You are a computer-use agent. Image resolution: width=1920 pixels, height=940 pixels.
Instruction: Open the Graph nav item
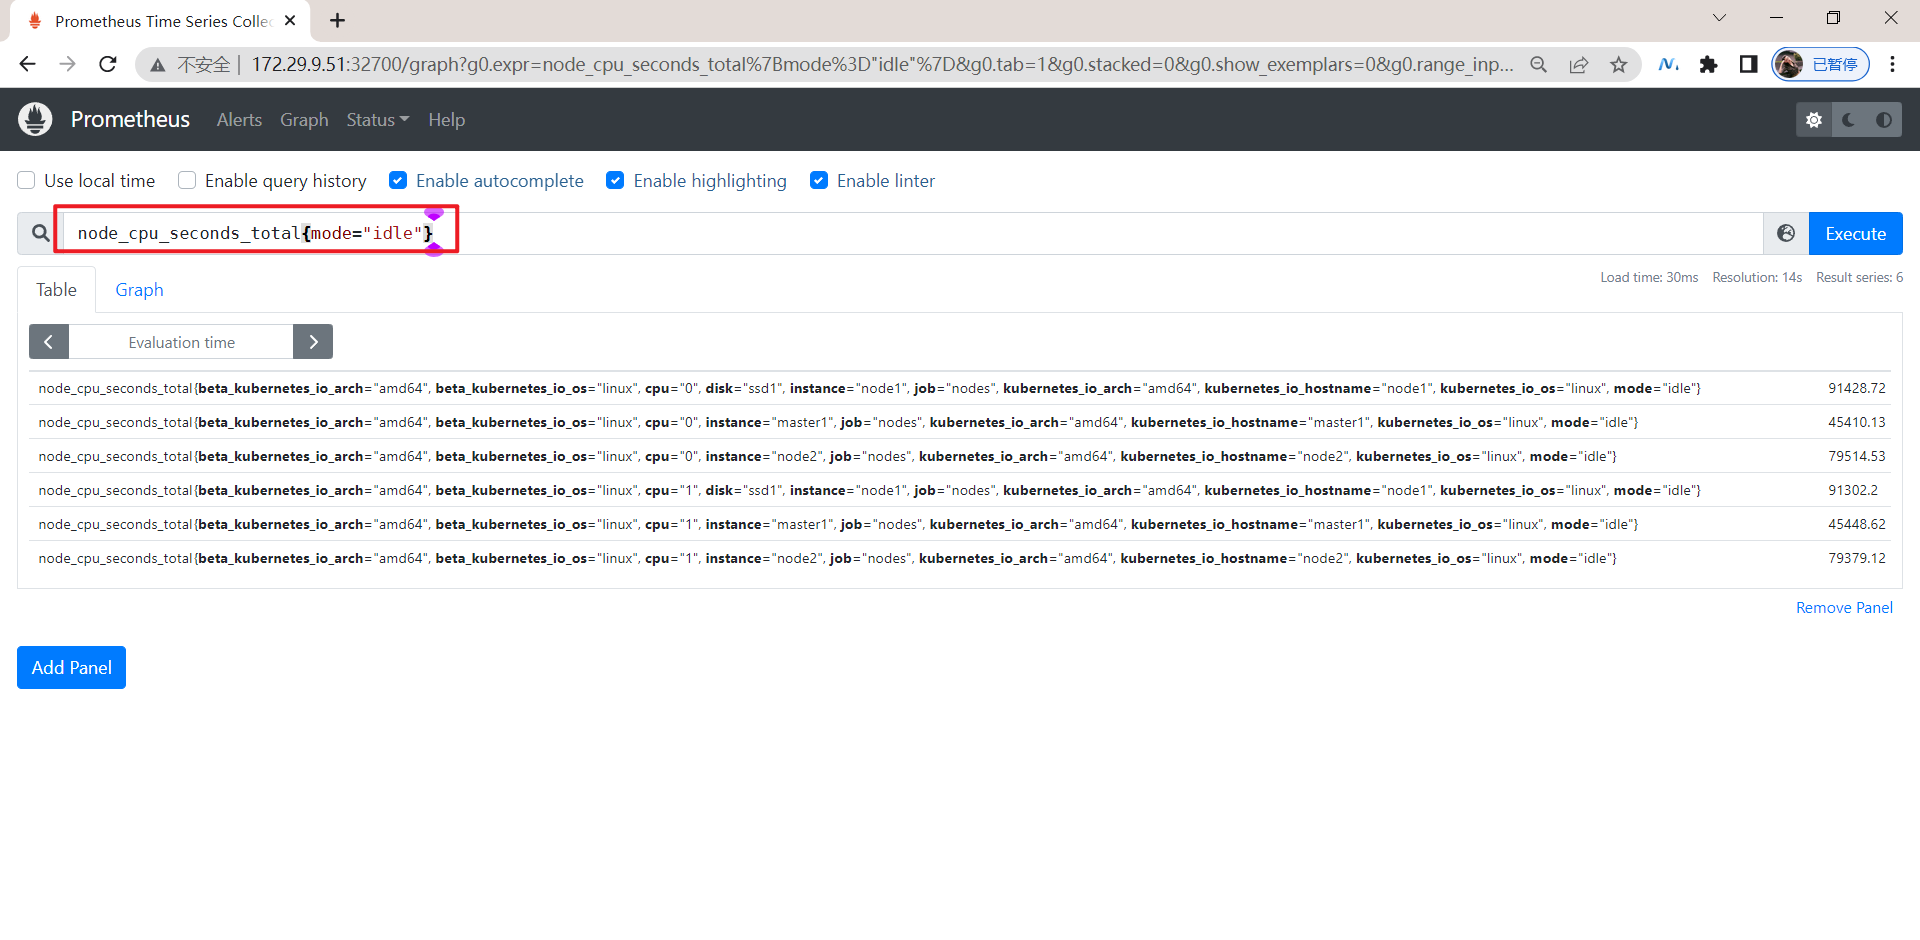tap(304, 120)
